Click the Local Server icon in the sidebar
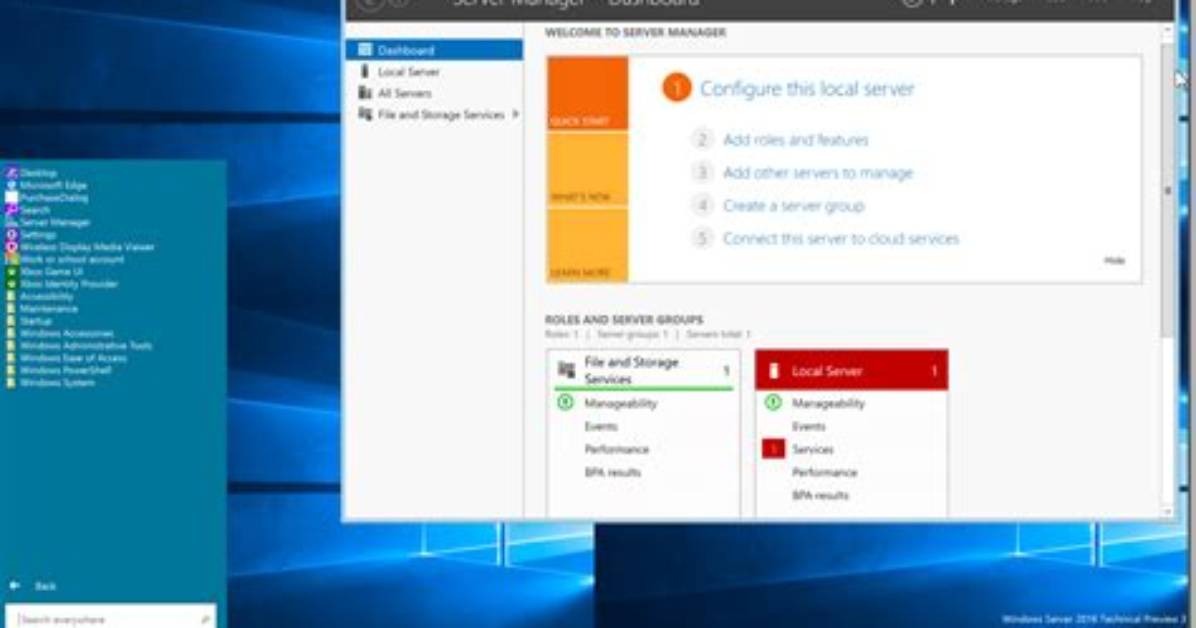This screenshot has height=628, width=1196. coord(365,71)
